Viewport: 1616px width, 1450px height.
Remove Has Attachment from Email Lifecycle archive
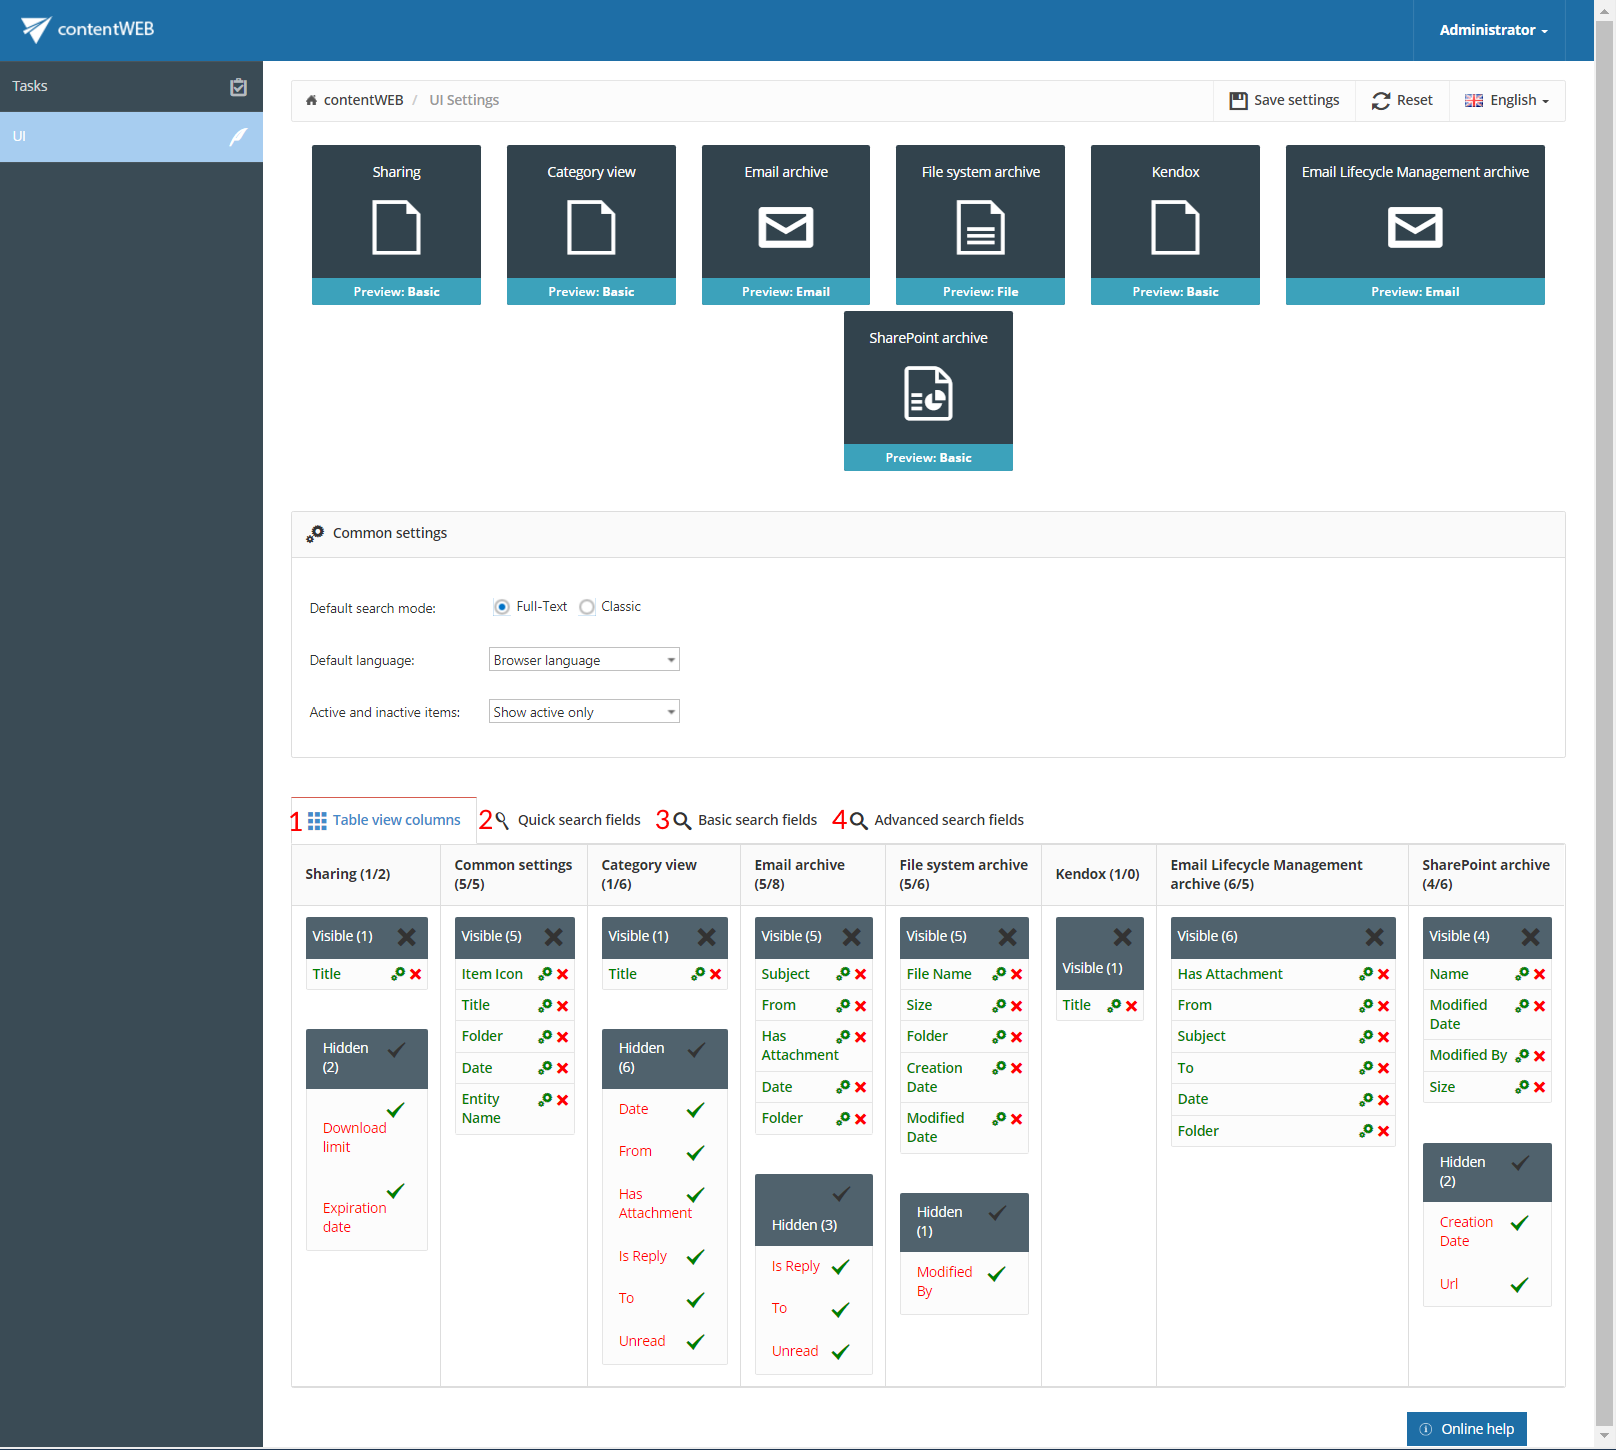[1384, 974]
